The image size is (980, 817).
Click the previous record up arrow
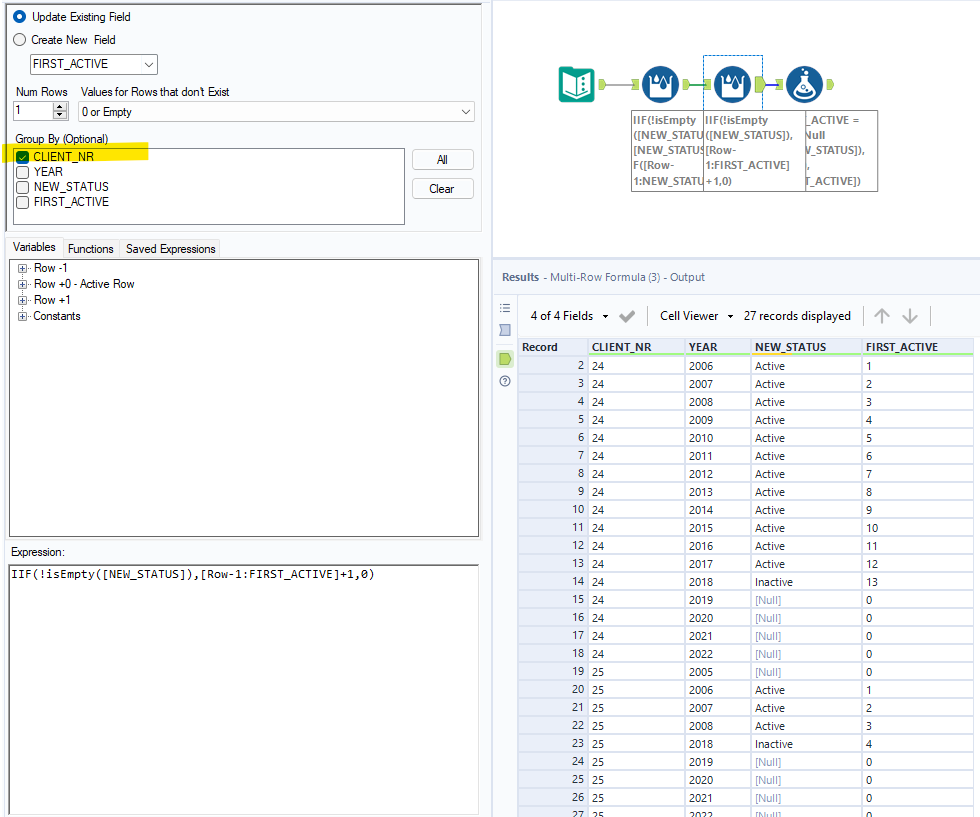882,316
